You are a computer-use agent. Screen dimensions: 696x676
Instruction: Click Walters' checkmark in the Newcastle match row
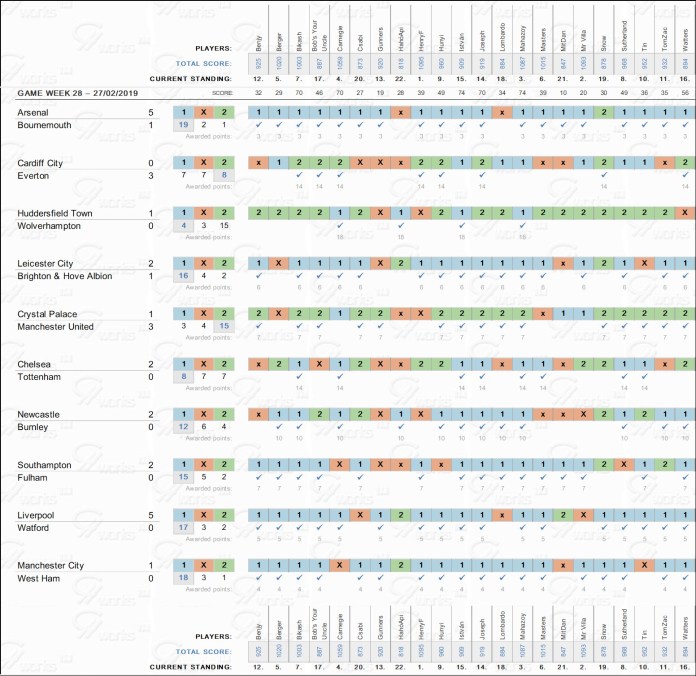pyautogui.click(x=684, y=427)
